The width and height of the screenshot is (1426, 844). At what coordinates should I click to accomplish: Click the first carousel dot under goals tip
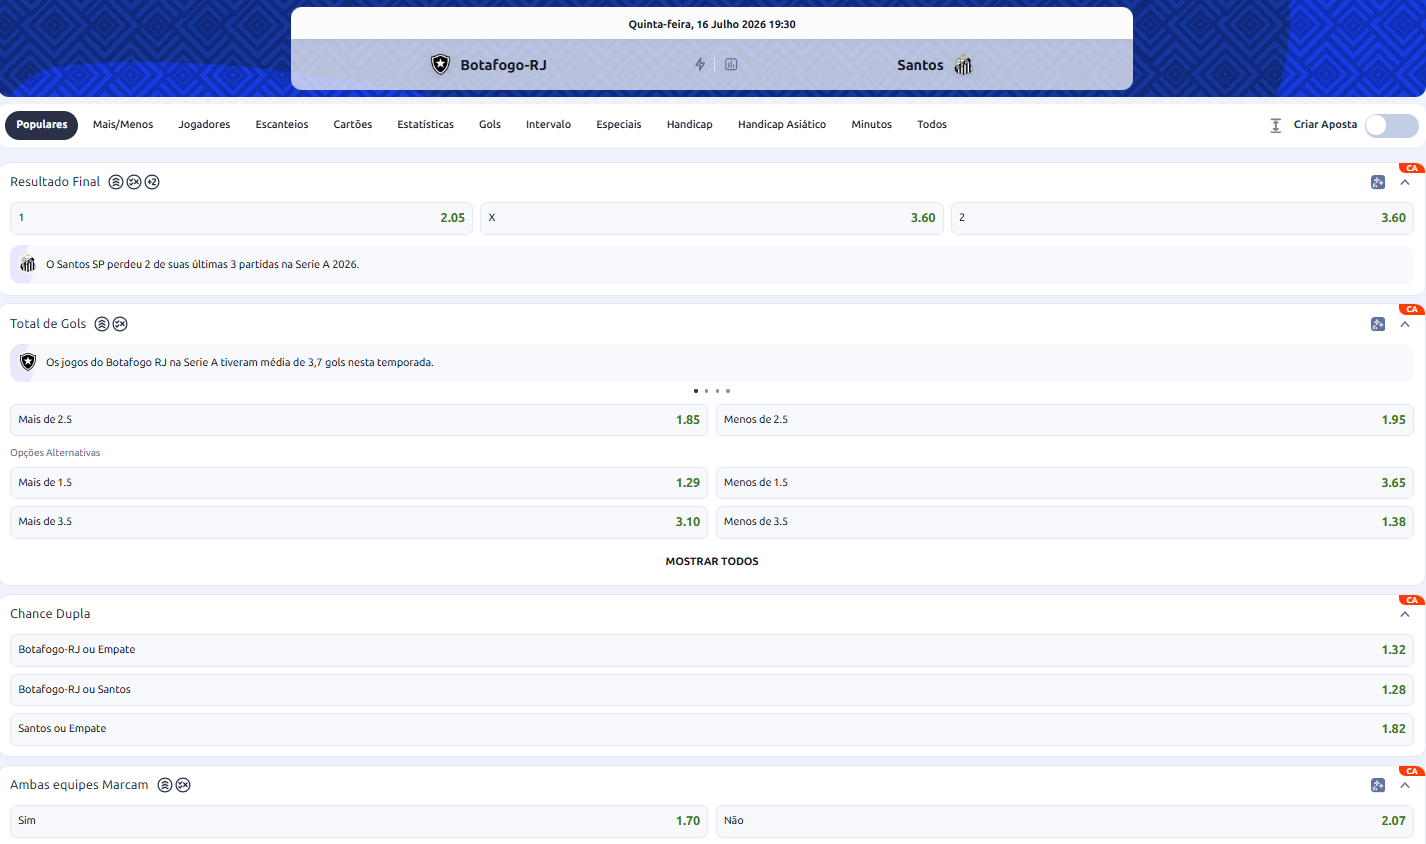point(696,391)
